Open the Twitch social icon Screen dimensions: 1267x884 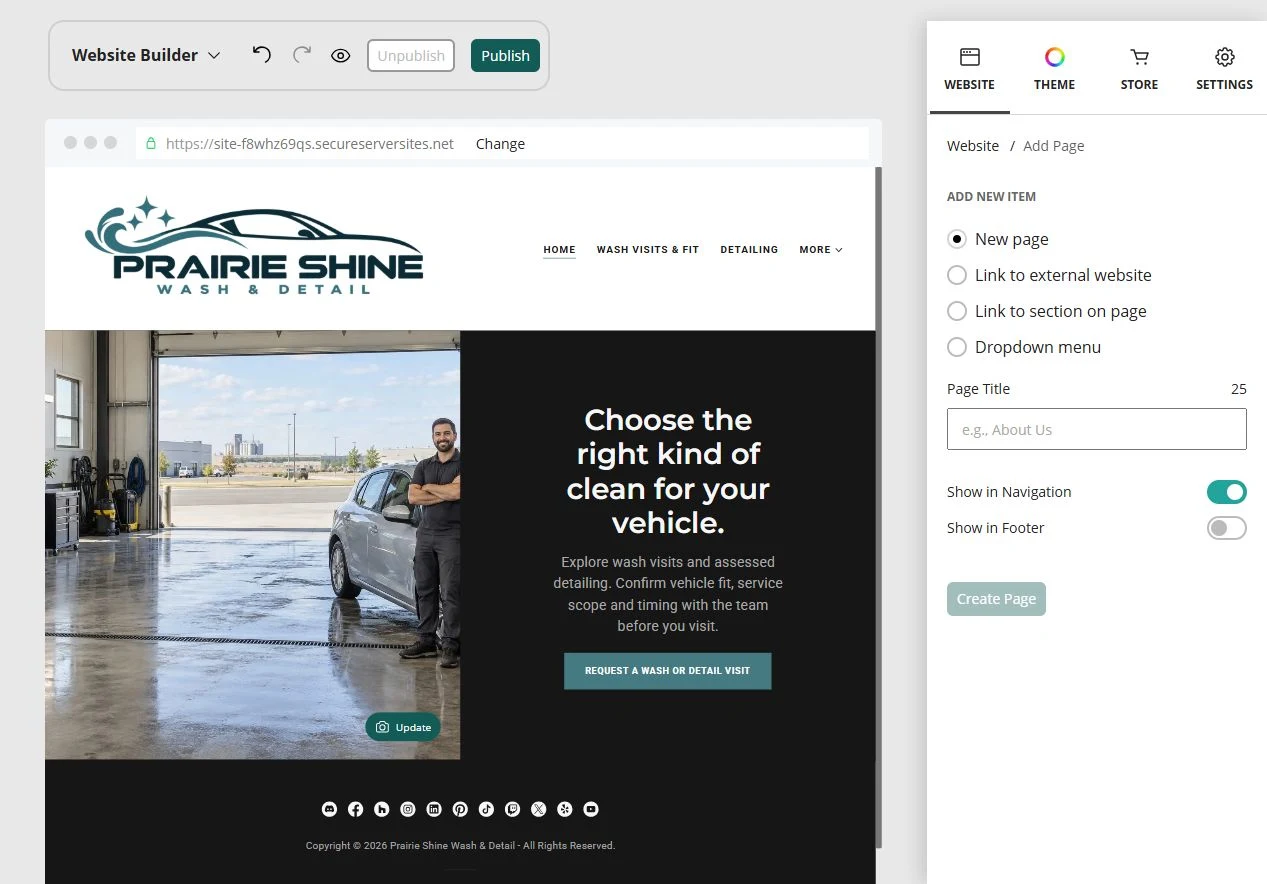[x=513, y=809]
